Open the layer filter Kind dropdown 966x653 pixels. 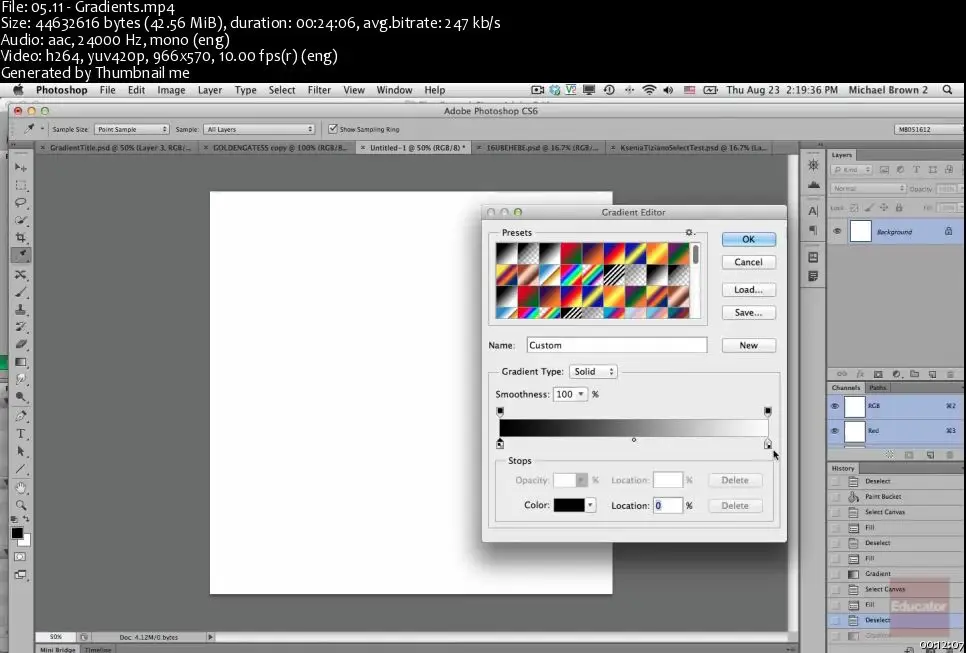pos(851,169)
